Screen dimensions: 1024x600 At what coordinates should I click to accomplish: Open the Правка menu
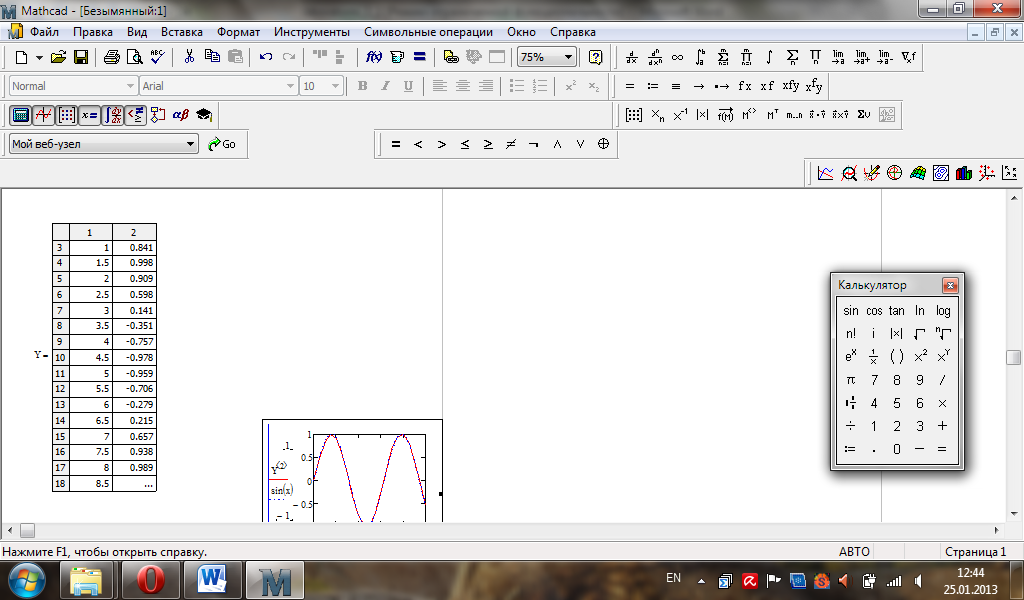[93, 32]
